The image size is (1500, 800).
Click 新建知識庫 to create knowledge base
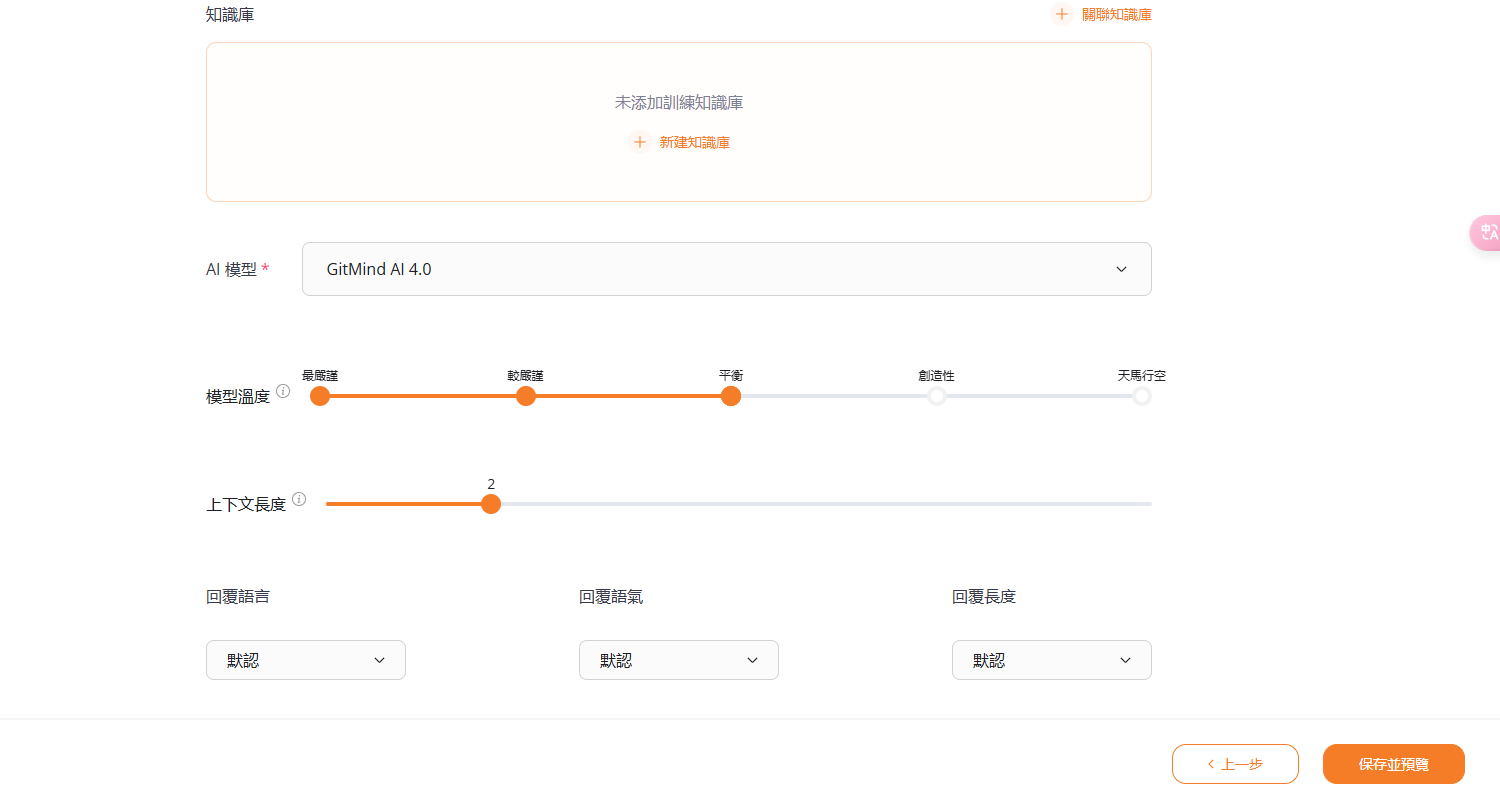click(694, 142)
